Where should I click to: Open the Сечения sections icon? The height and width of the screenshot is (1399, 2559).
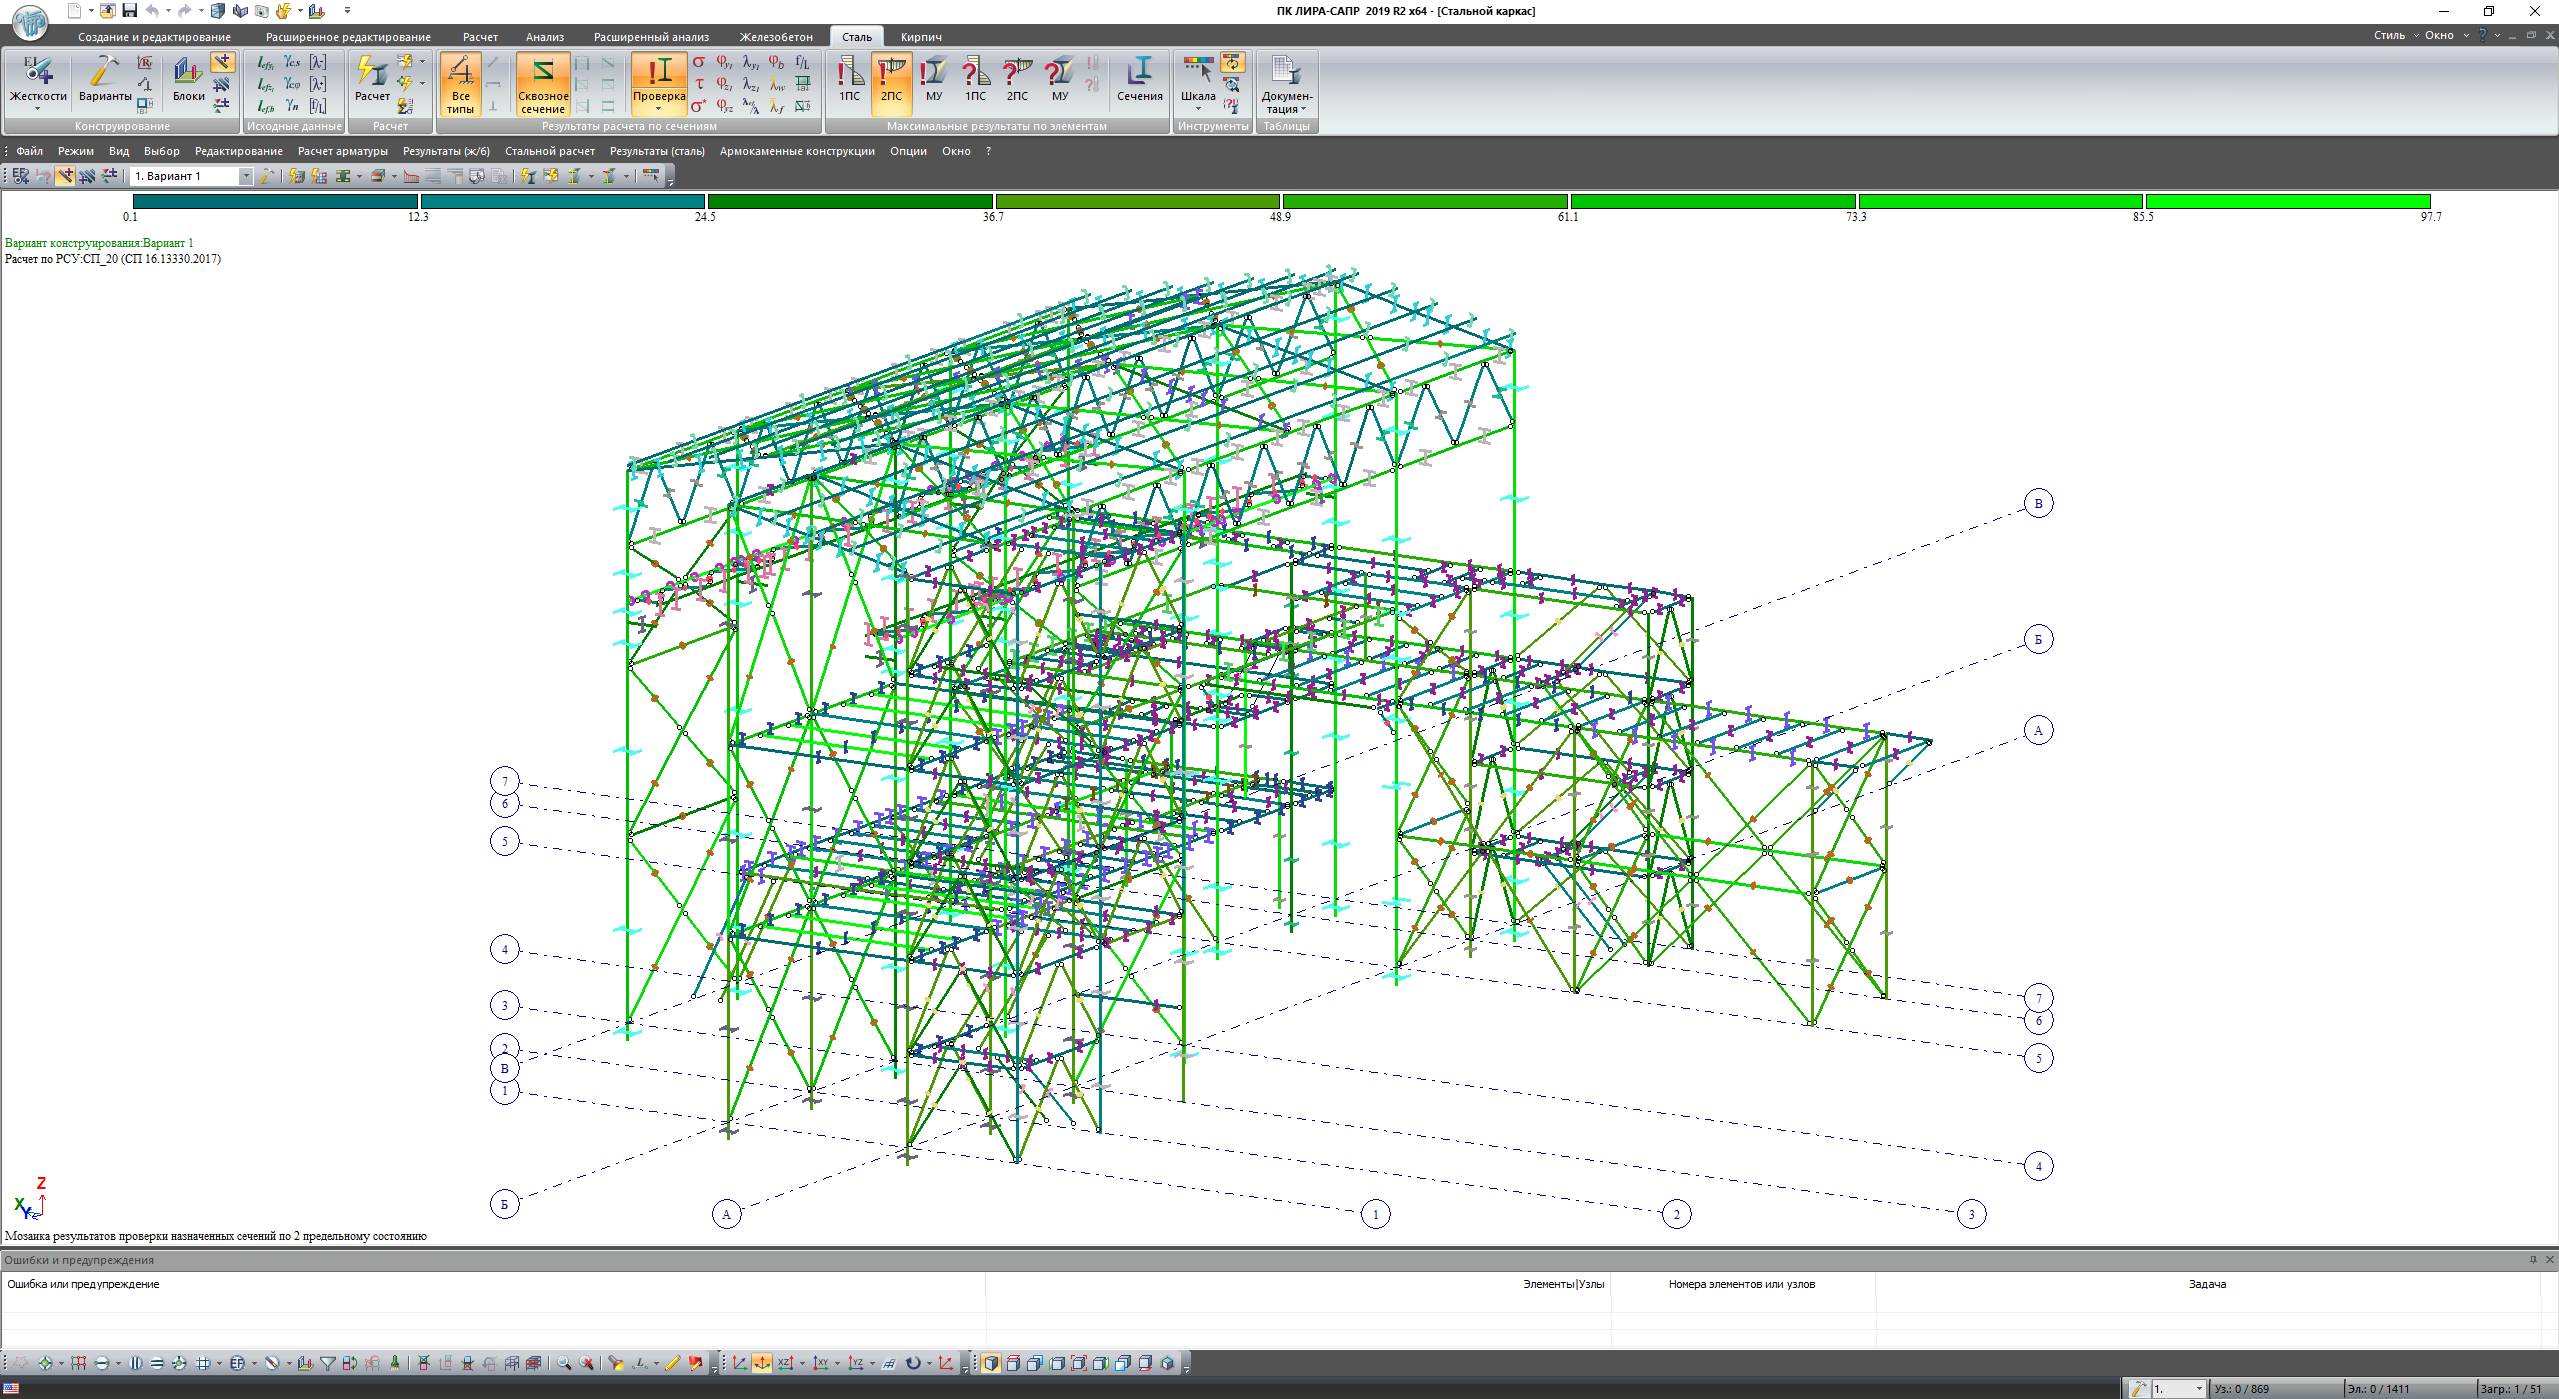pyautogui.click(x=1139, y=78)
